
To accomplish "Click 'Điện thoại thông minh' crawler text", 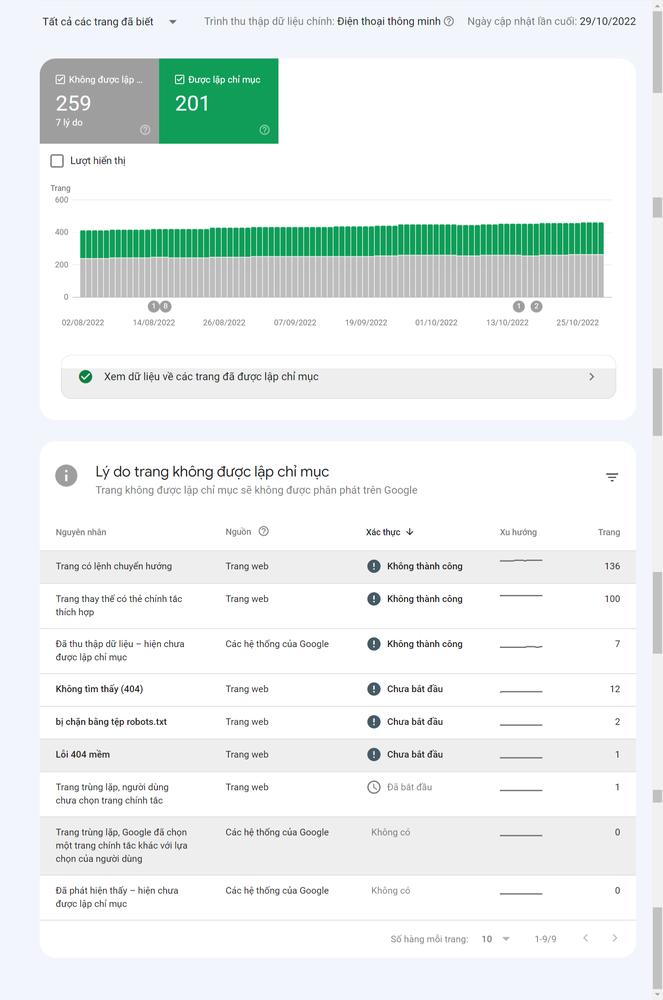I will pos(389,22).
